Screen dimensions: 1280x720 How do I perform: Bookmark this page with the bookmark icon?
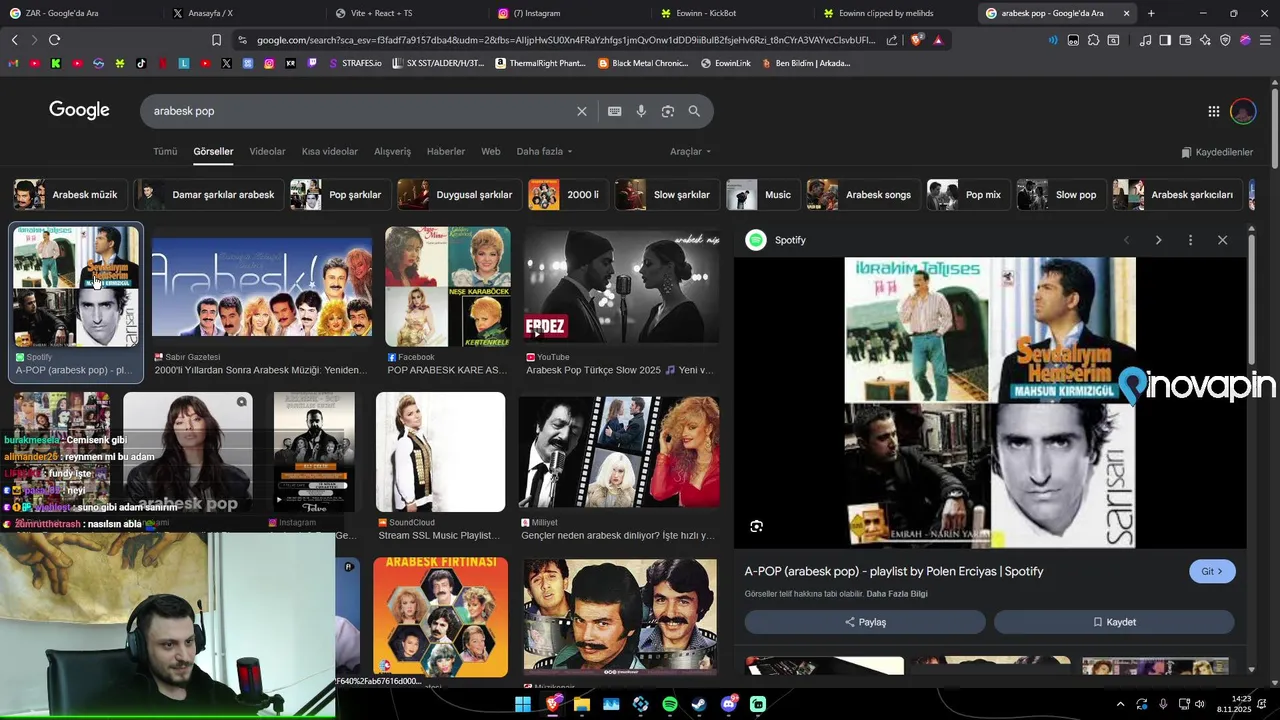click(216, 40)
